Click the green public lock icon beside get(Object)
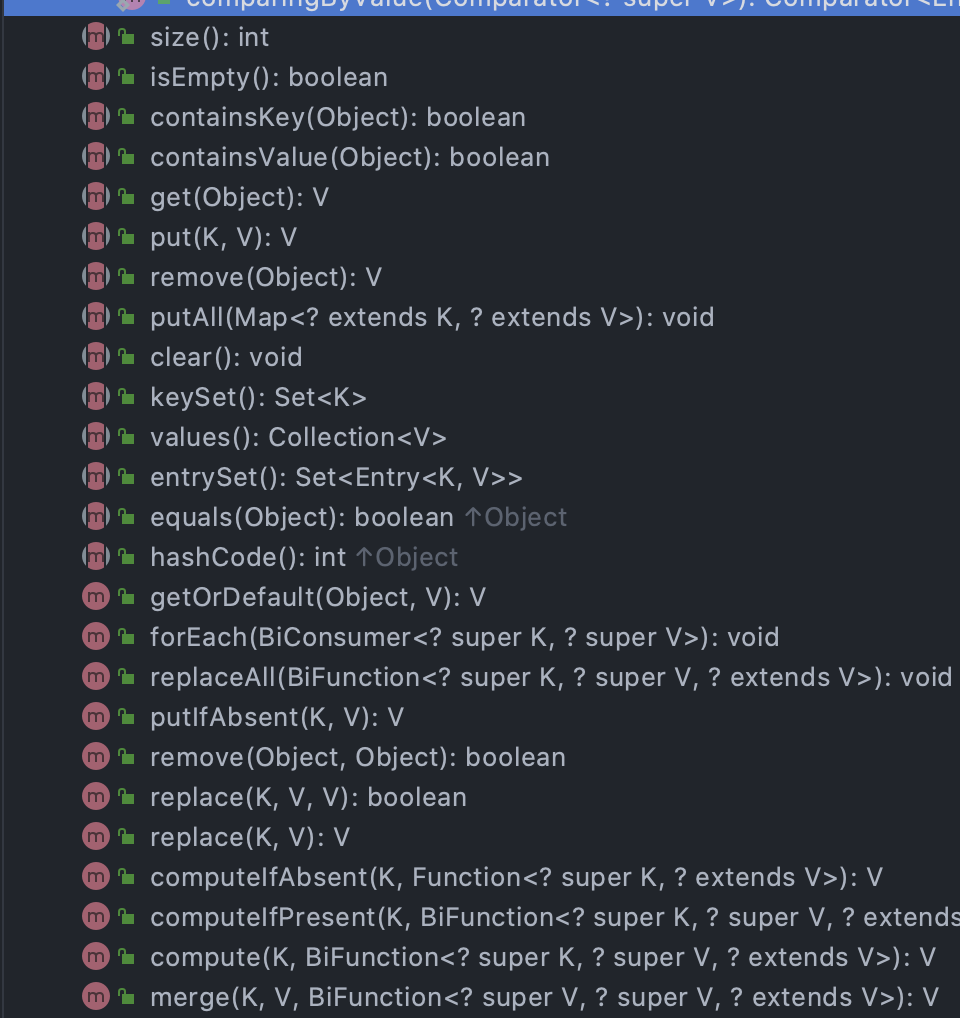Image resolution: width=960 pixels, height=1018 pixels. pos(127,197)
